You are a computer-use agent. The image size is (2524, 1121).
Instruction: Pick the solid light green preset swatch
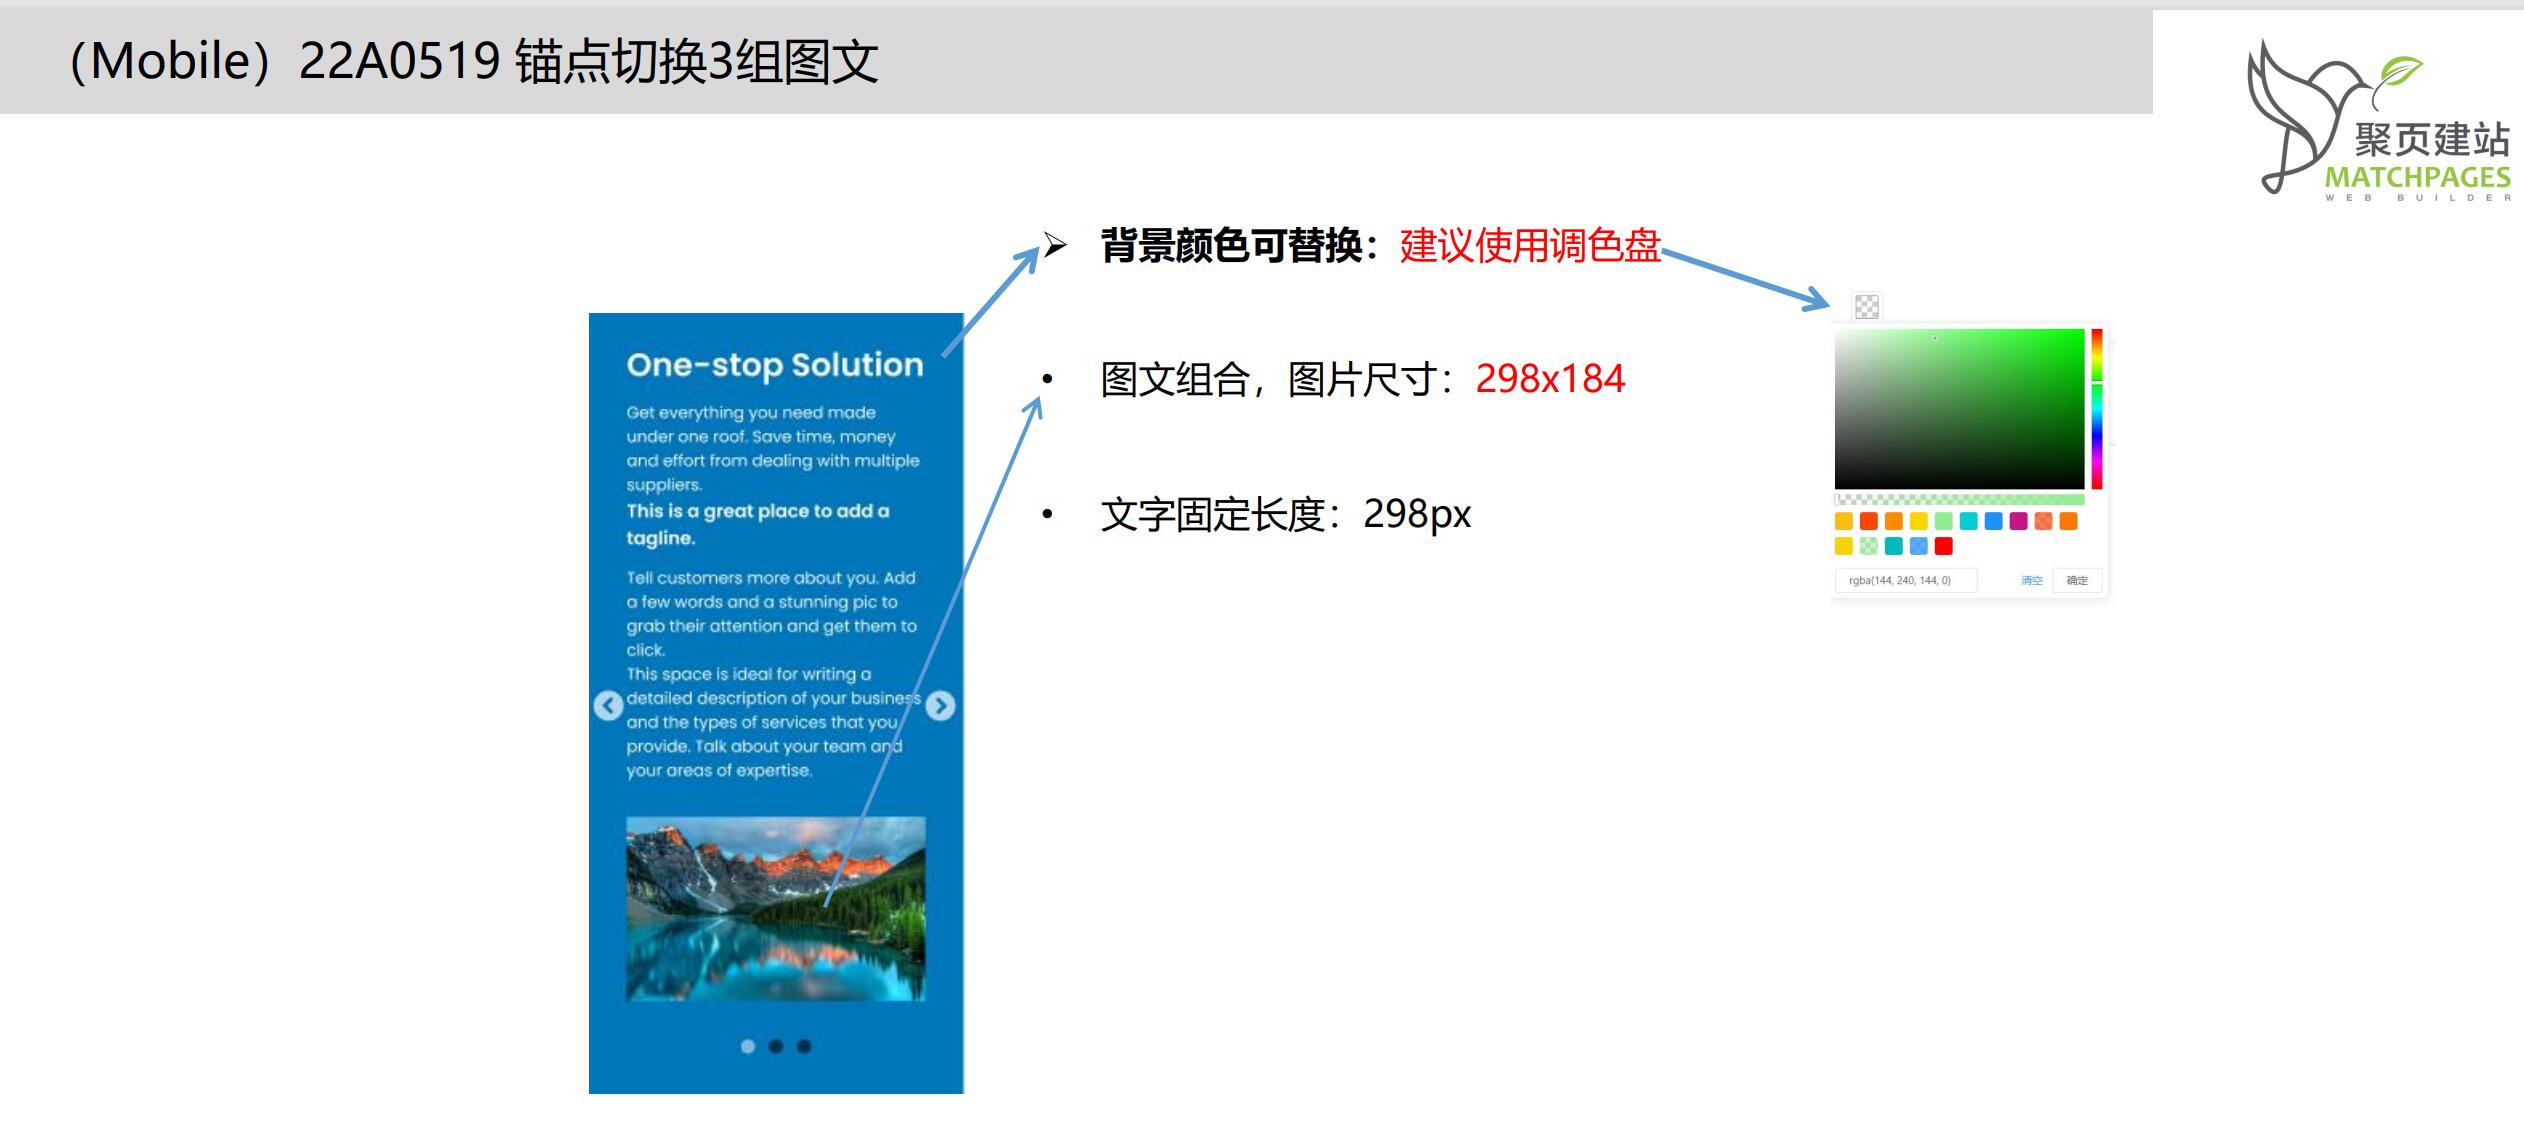pyautogui.click(x=1943, y=521)
